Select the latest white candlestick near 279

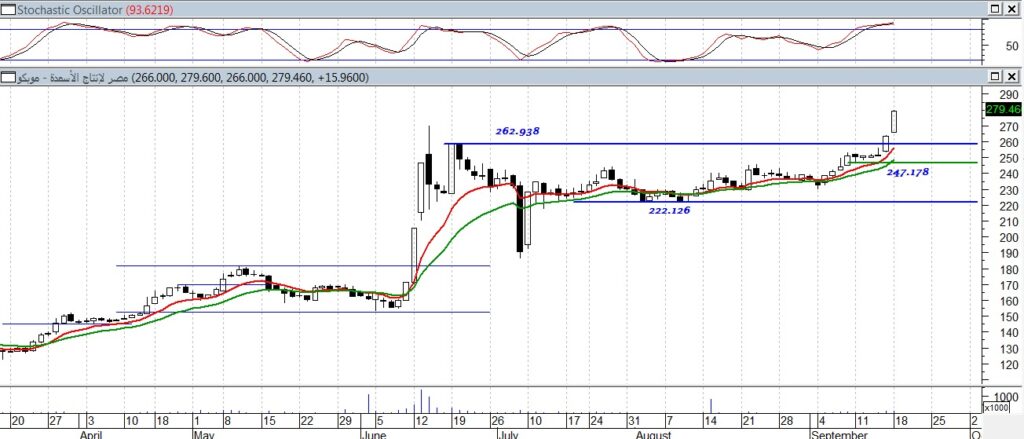[894, 121]
